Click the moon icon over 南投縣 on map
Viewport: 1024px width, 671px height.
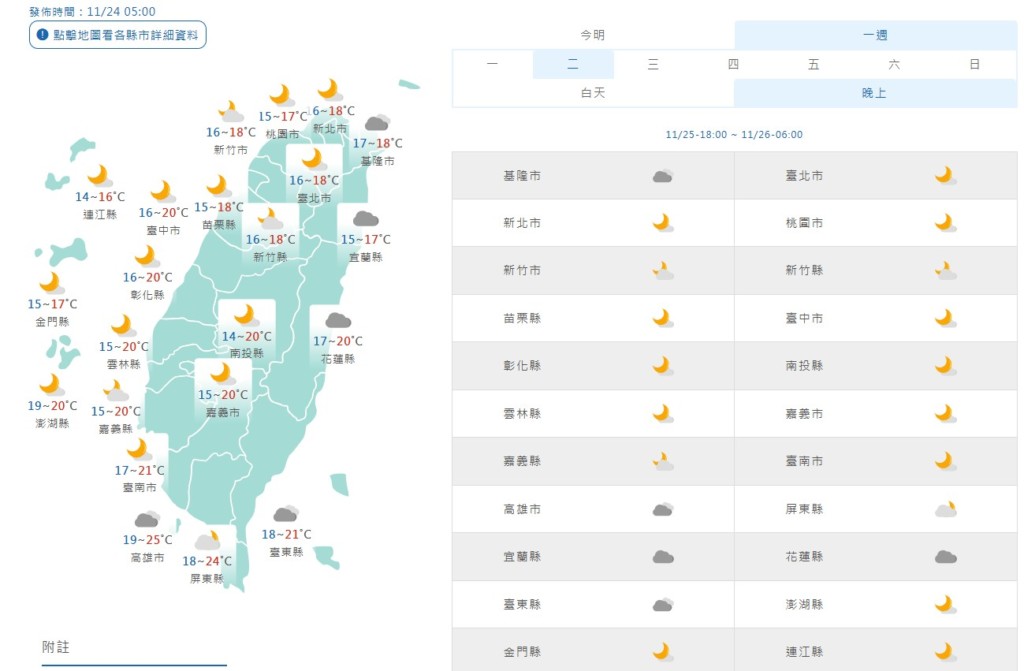pyautogui.click(x=244, y=314)
